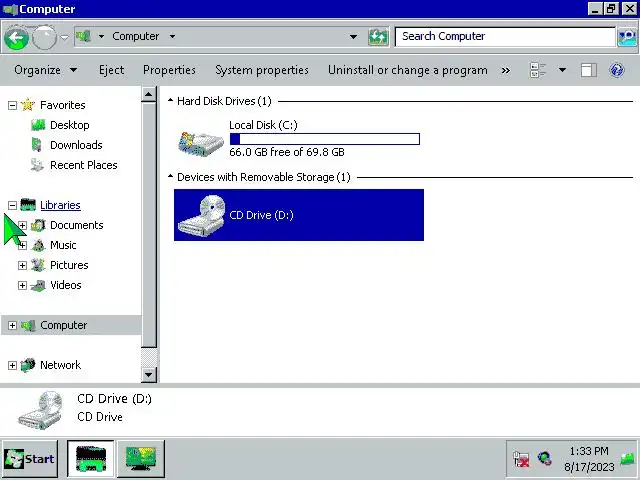
Task: Open Downloads under Favorites
Action: pos(76,145)
